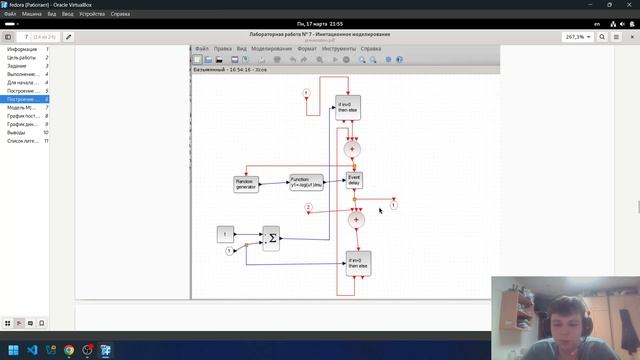The image size is (640, 360).
Task: Open VirtualBox Manager from the taskbar
Action: (x=51, y=350)
